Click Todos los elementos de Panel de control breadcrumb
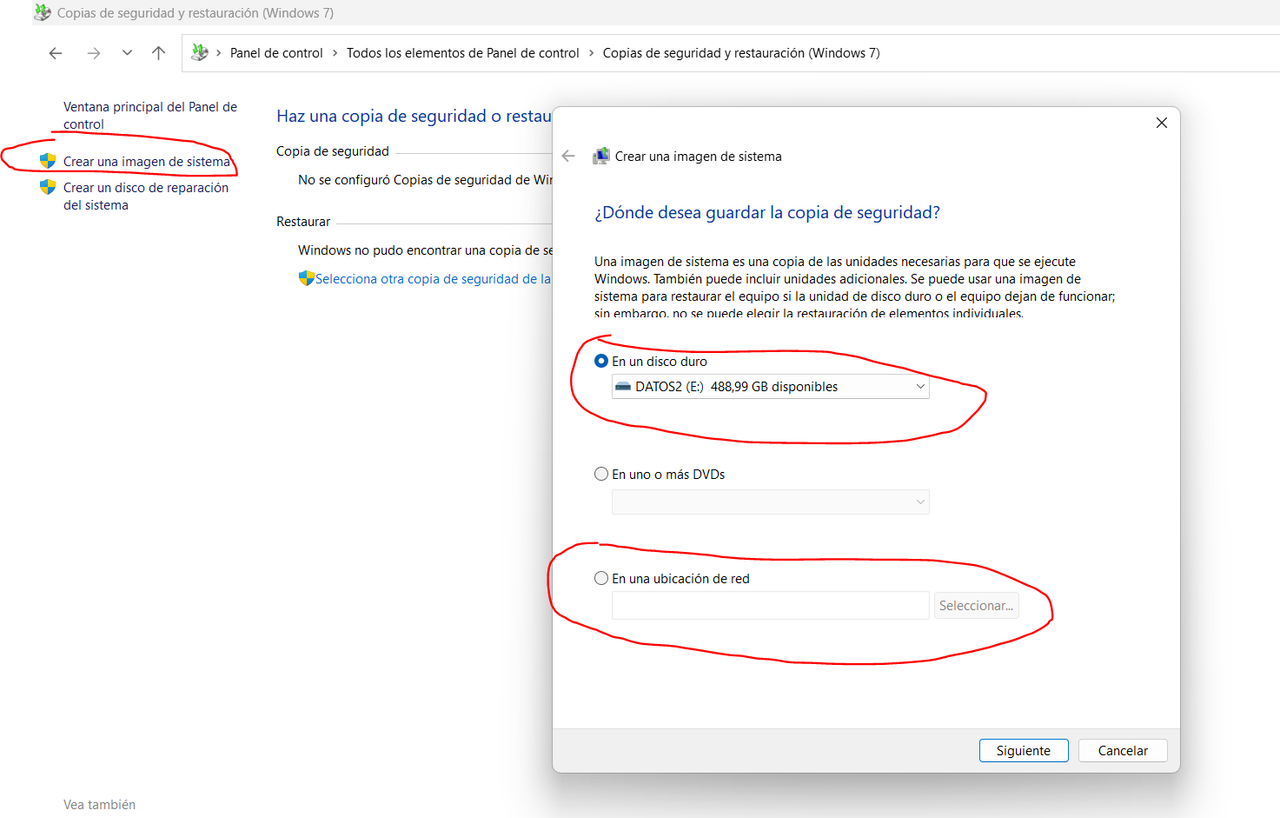The width and height of the screenshot is (1280, 818). tap(463, 53)
